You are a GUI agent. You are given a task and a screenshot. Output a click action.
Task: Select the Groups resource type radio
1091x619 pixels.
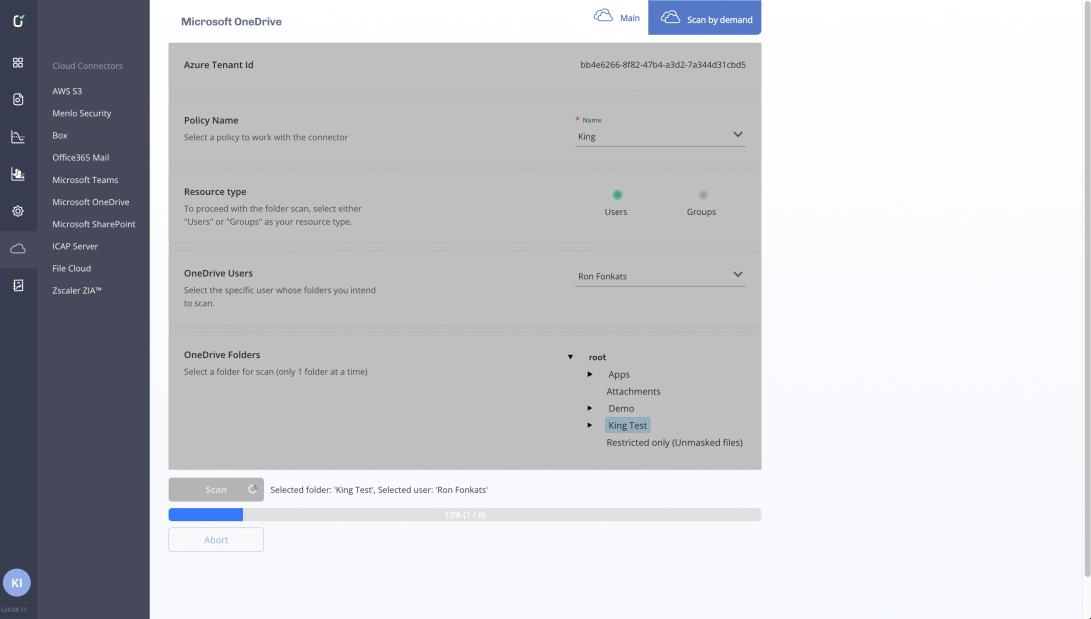[x=703, y=195]
